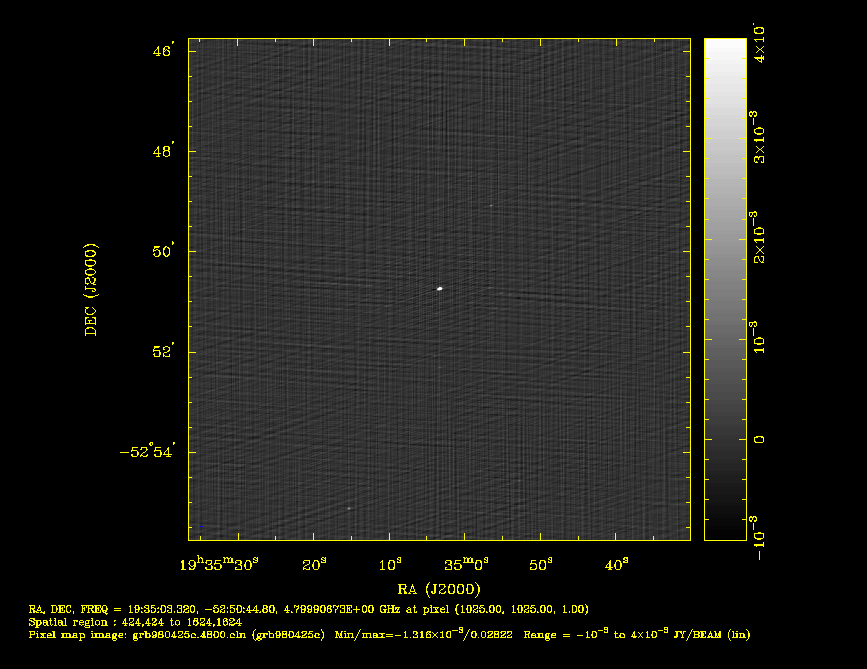Click the 46' declination tick label

pos(163,50)
